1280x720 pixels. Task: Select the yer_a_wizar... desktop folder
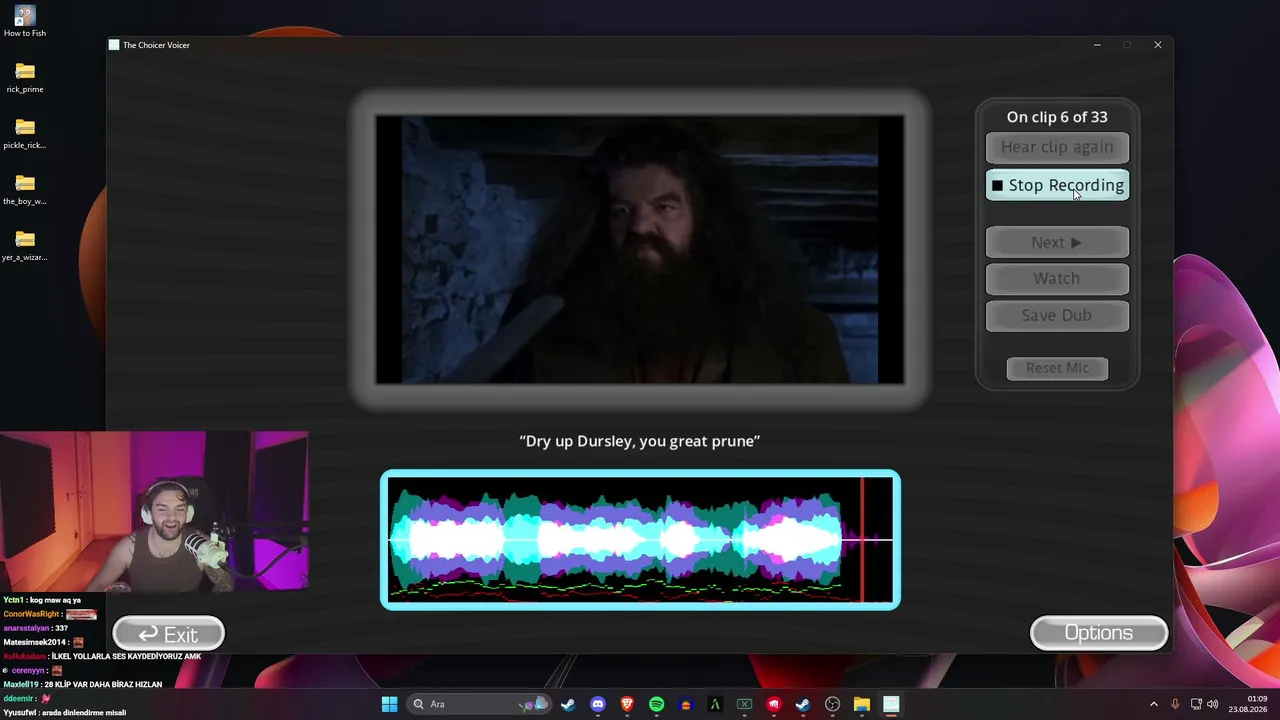25,245
